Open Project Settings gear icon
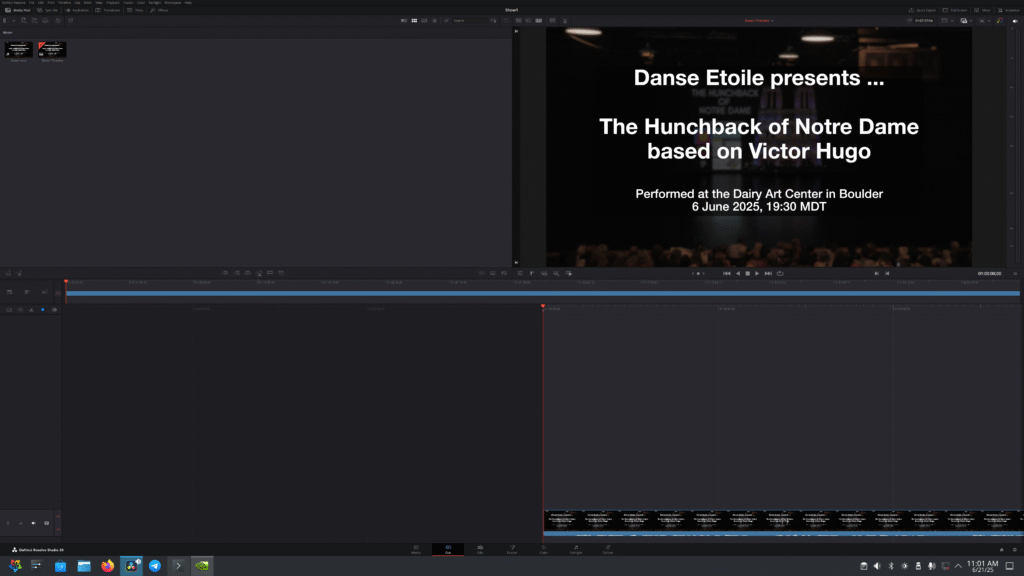 pos(1014,550)
